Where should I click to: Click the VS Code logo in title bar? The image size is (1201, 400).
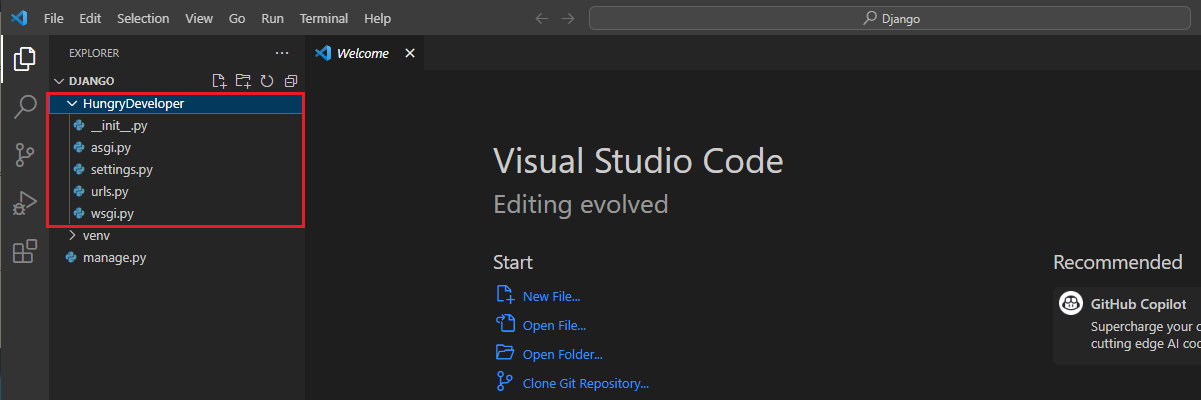click(19, 18)
